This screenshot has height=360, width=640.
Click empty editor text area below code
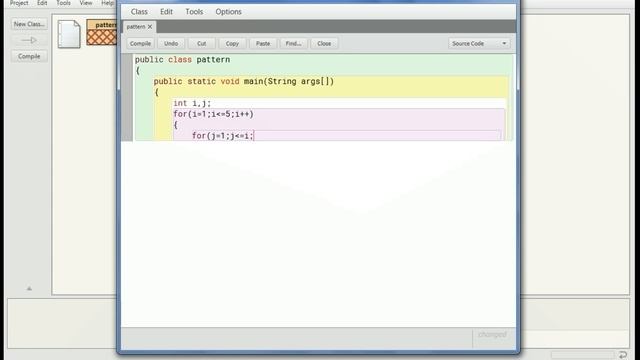[x=318, y=233]
